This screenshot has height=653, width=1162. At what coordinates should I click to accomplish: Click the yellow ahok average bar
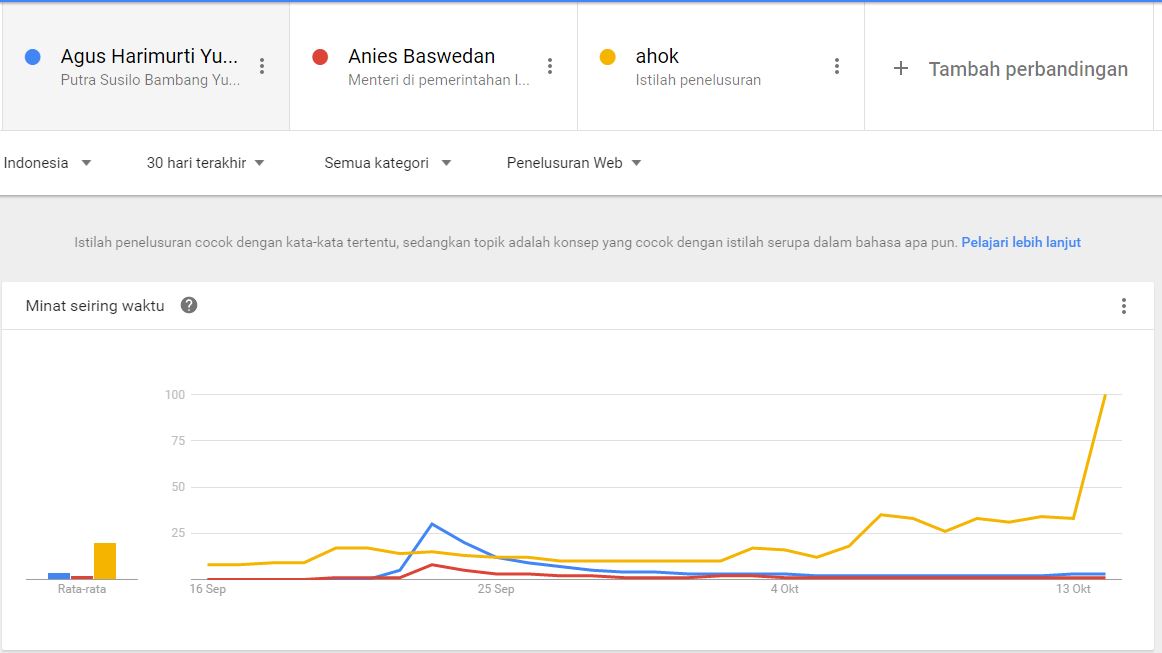105,561
